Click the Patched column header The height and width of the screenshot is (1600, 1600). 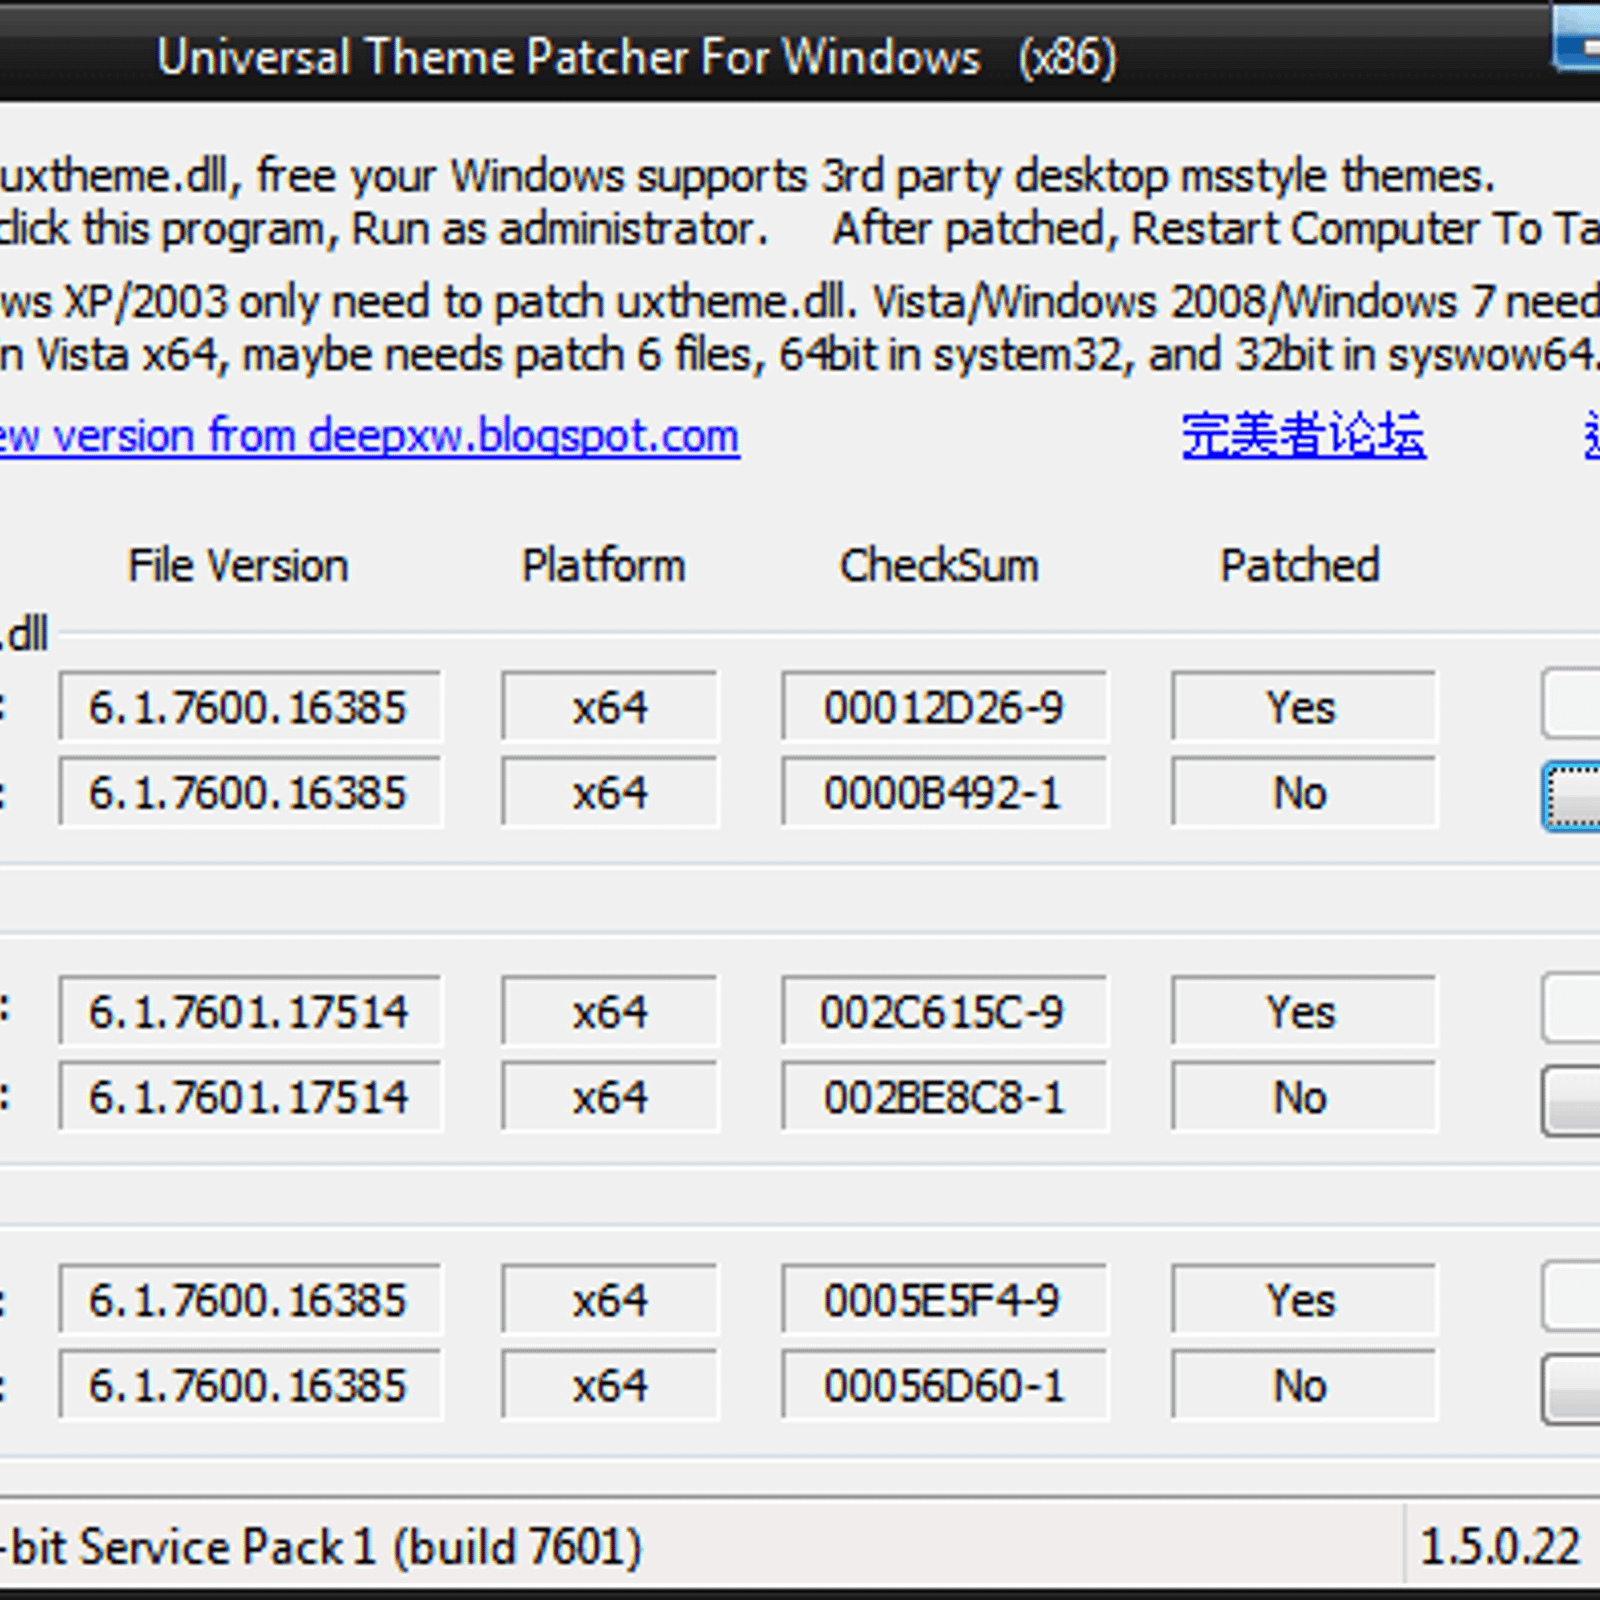[x=1300, y=566]
